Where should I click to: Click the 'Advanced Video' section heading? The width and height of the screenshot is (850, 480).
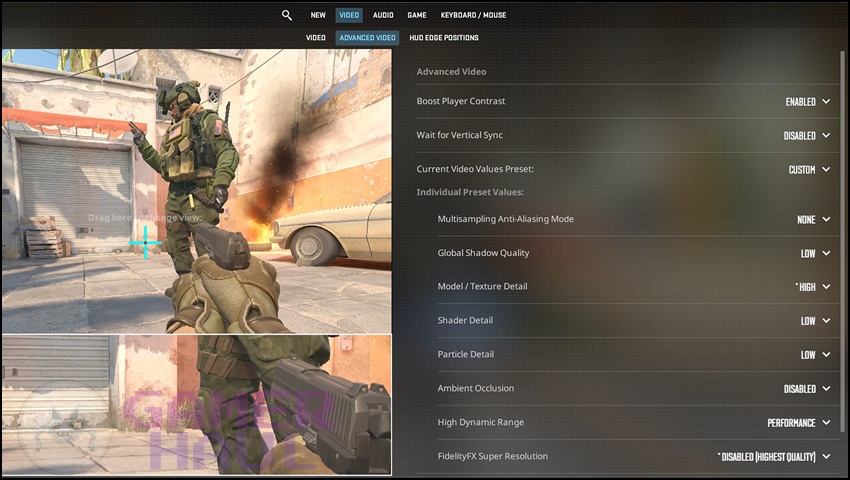click(x=451, y=72)
